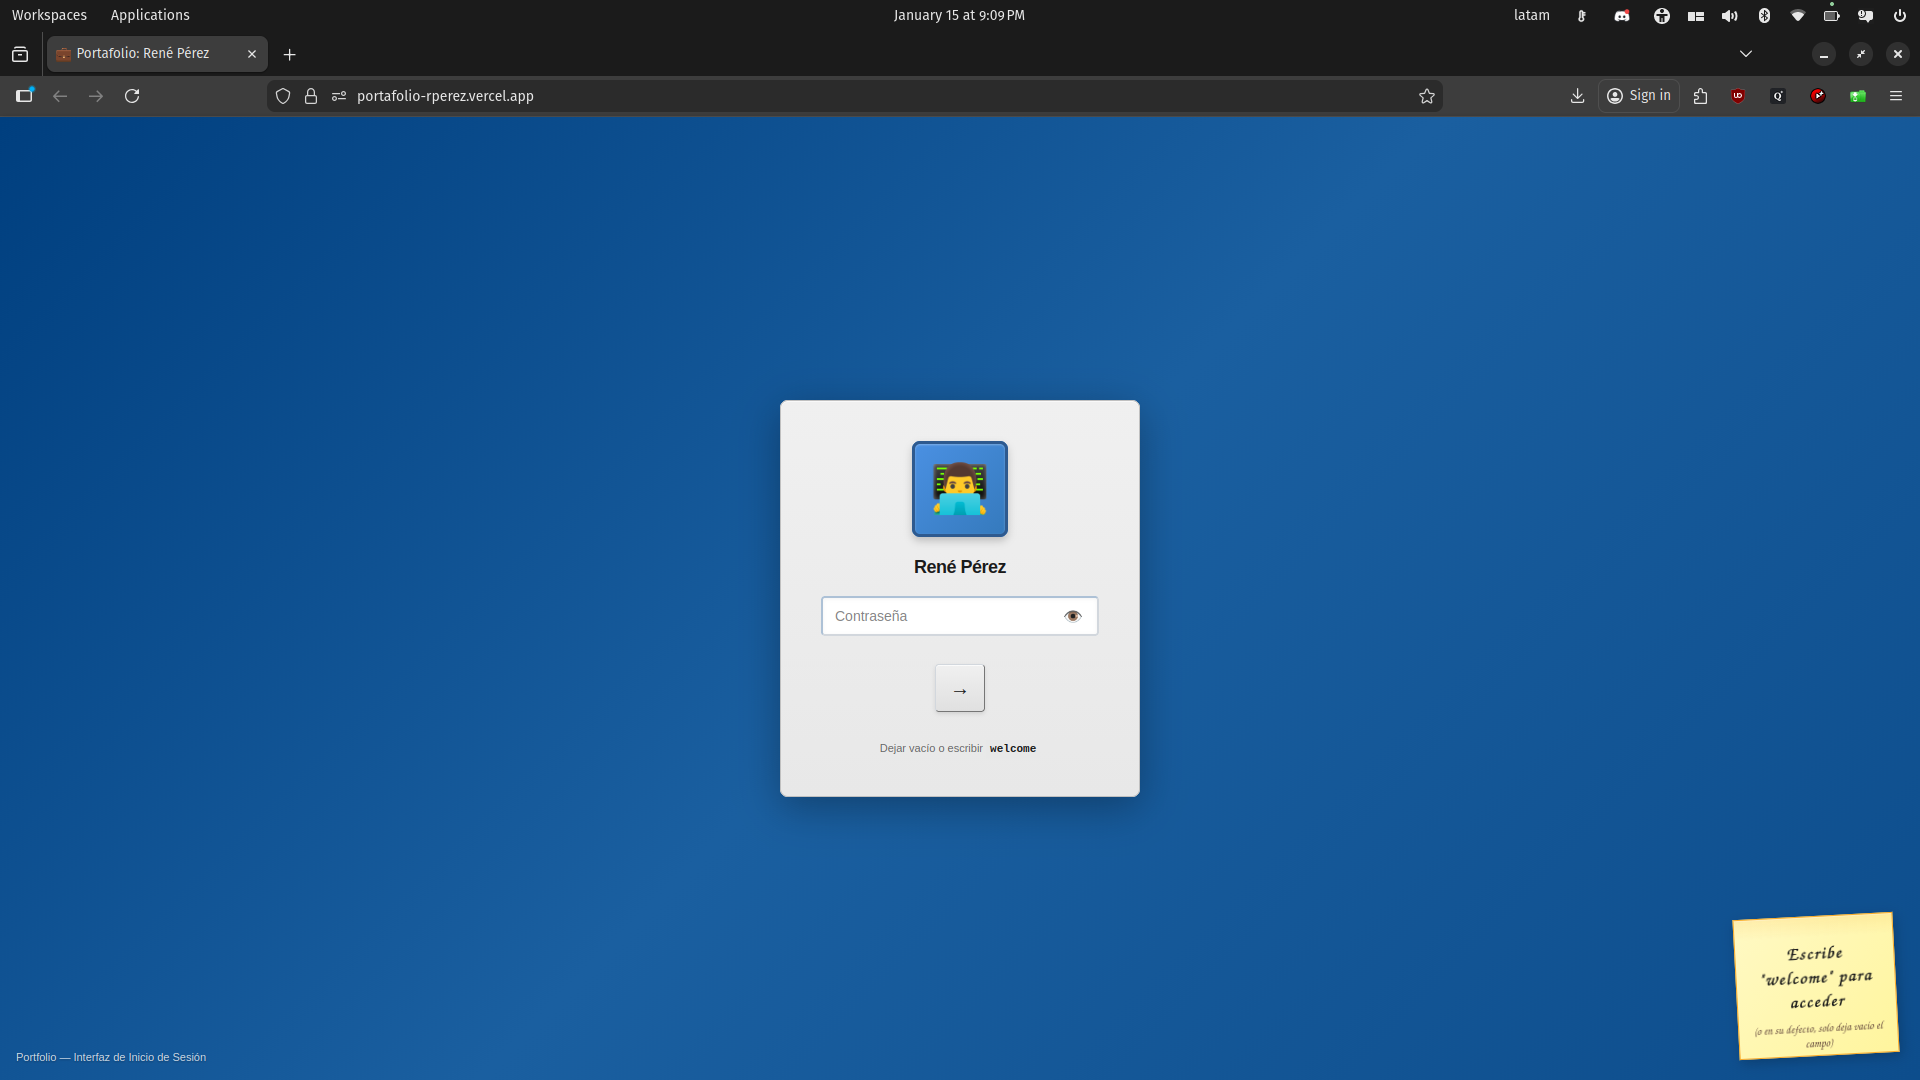
Task: Bookmark this page using the star icon
Action: (1427, 96)
